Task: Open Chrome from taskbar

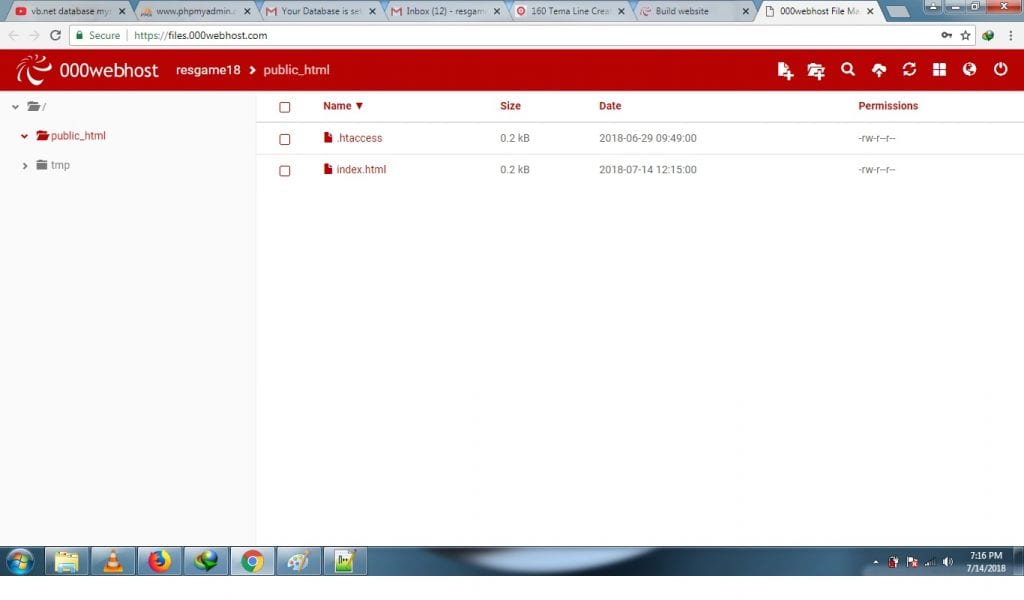Action: [252, 561]
